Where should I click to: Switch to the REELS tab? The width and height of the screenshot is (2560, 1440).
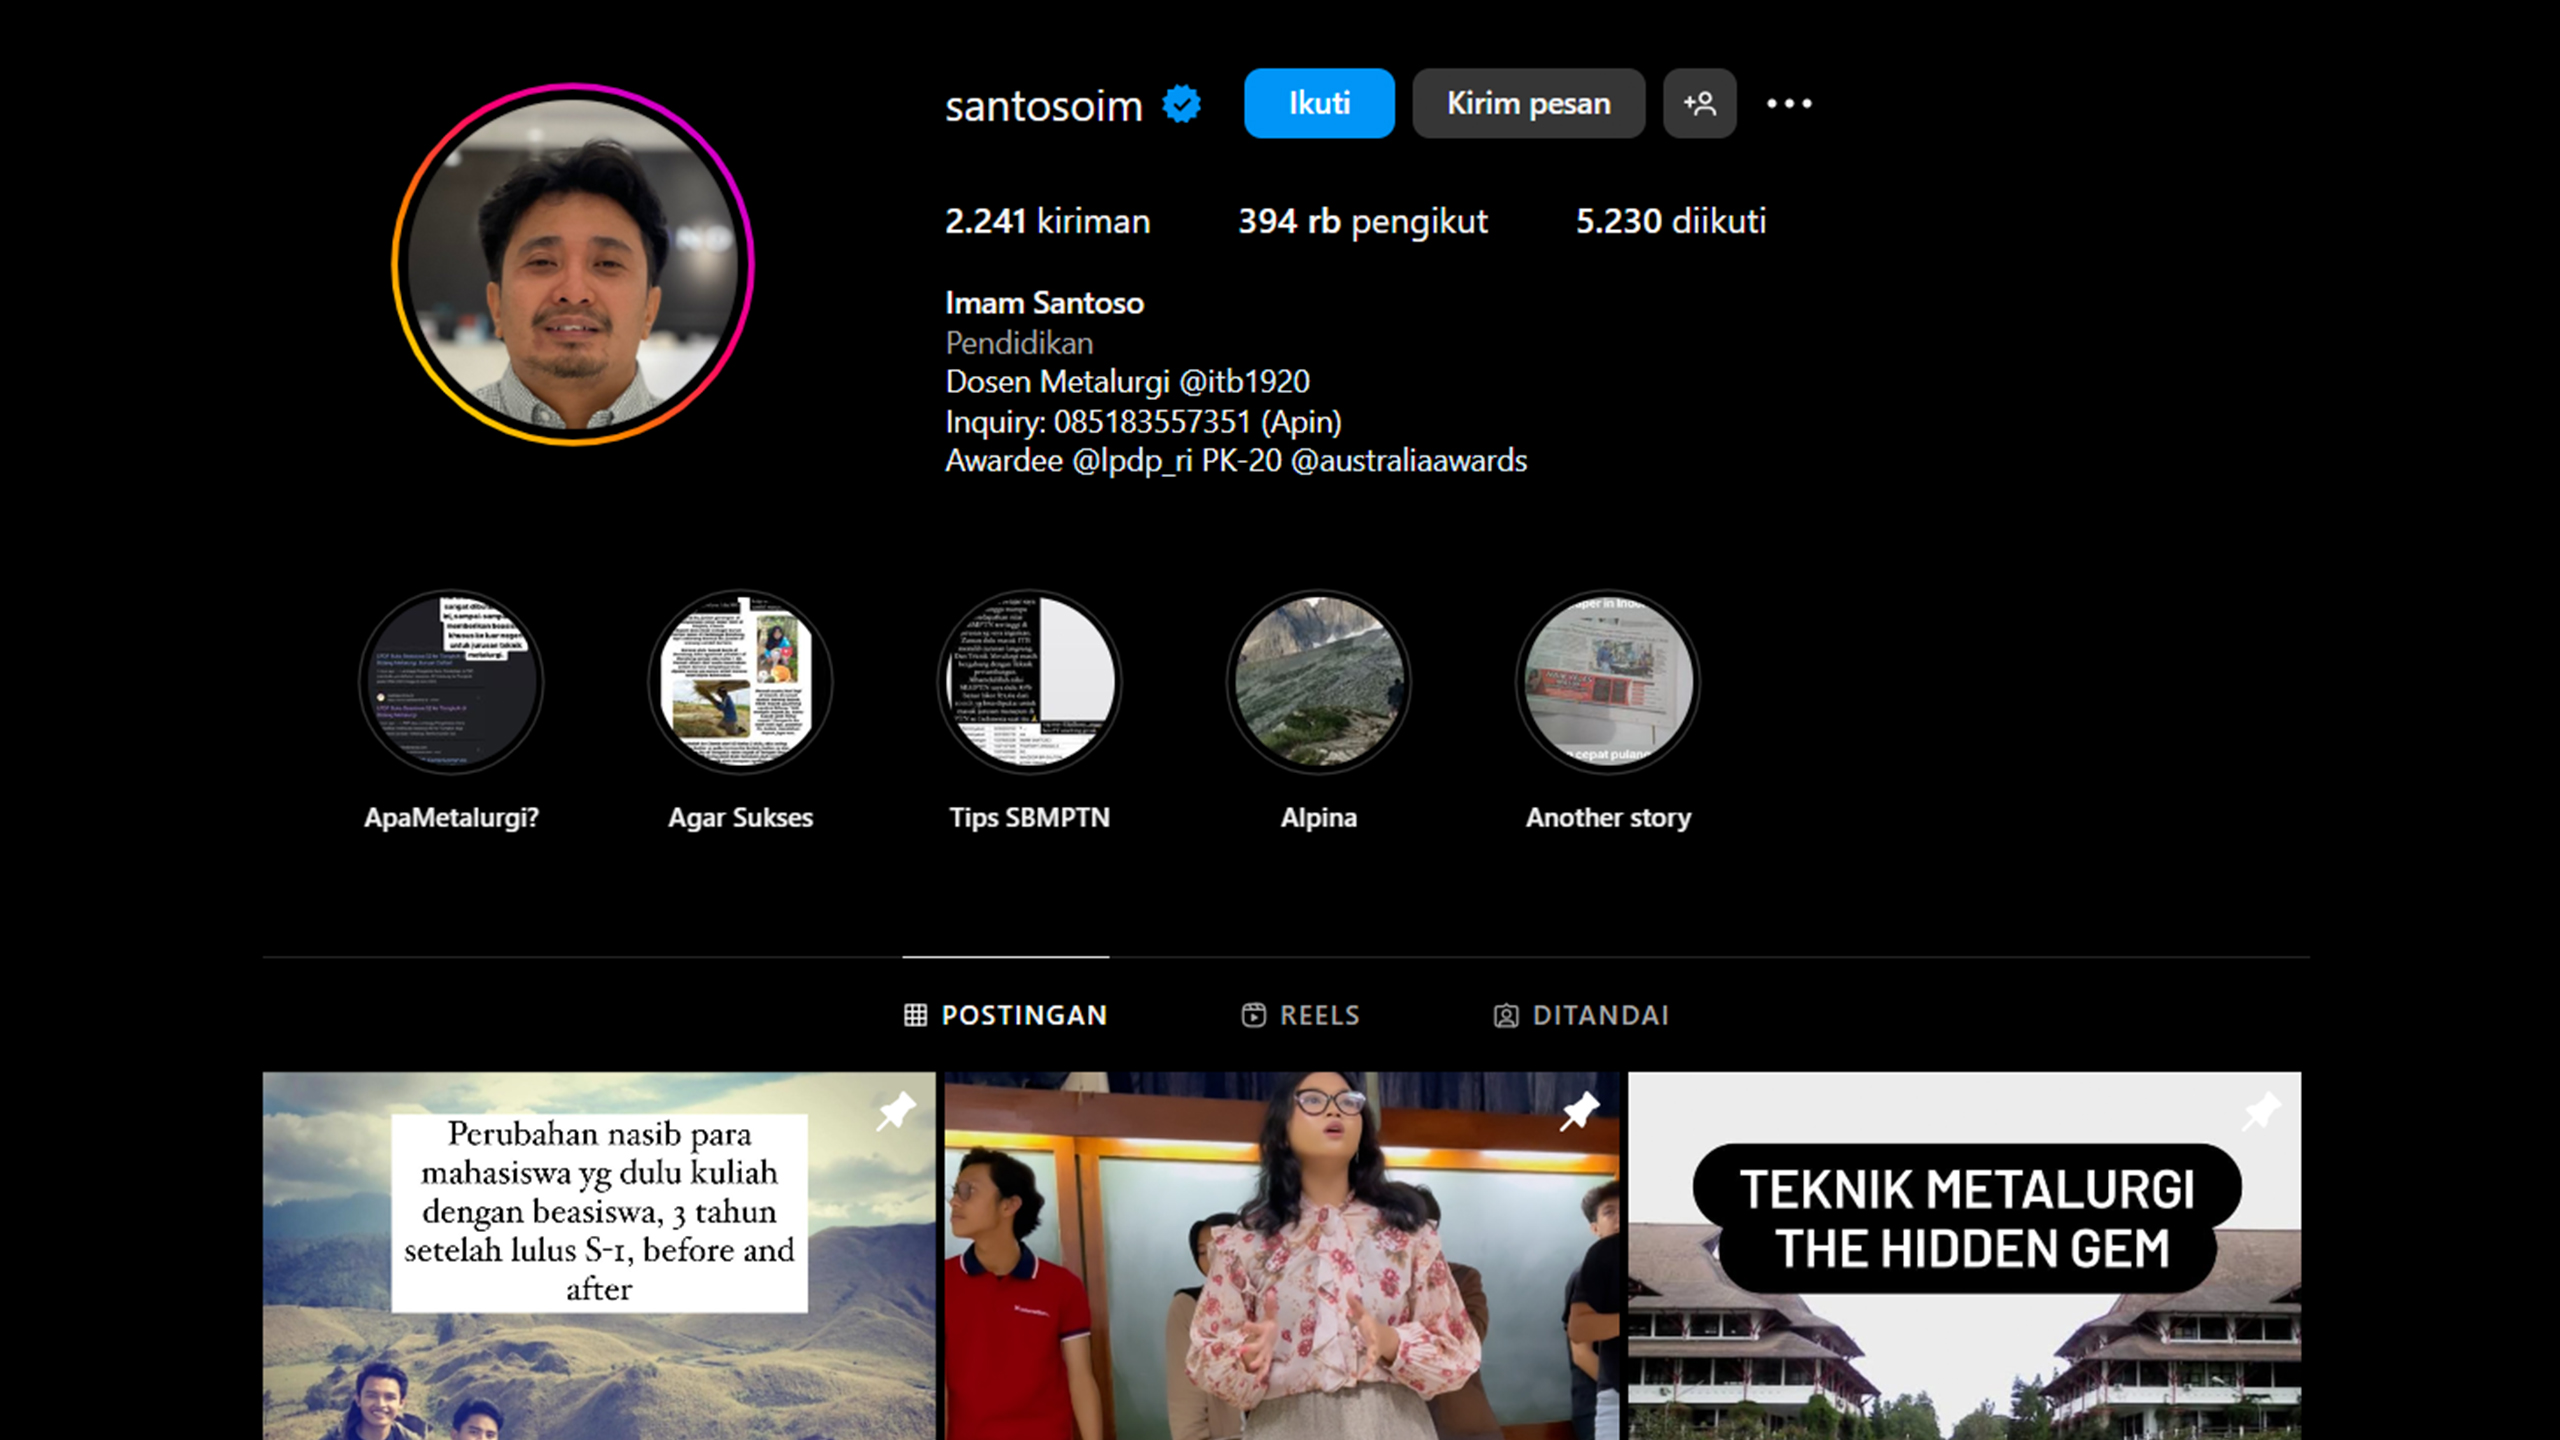1300,1015
